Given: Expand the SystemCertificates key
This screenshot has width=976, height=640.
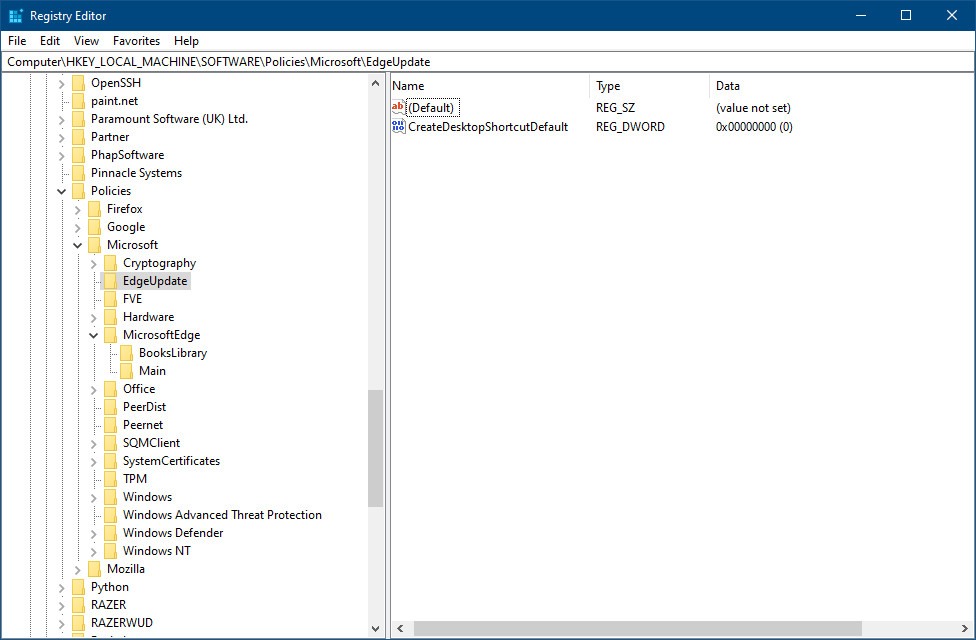Looking at the screenshot, I should coord(94,462).
